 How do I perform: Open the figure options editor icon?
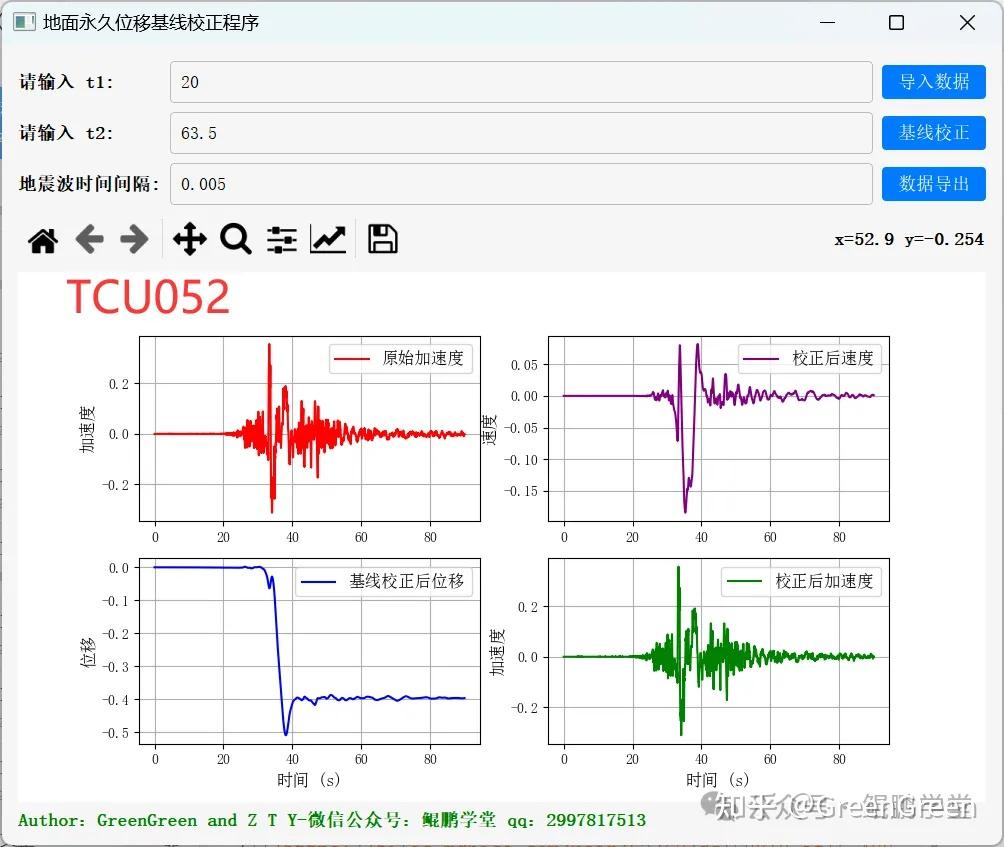click(328, 239)
